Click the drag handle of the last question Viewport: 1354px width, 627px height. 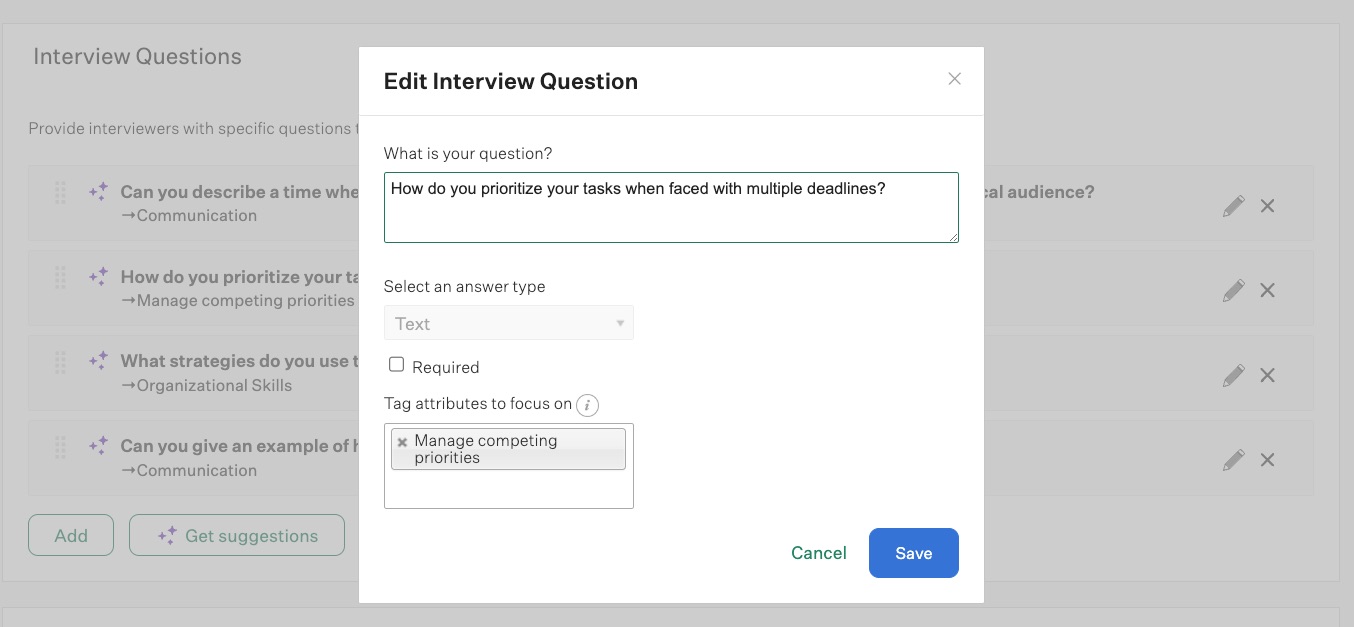coord(60,458)
